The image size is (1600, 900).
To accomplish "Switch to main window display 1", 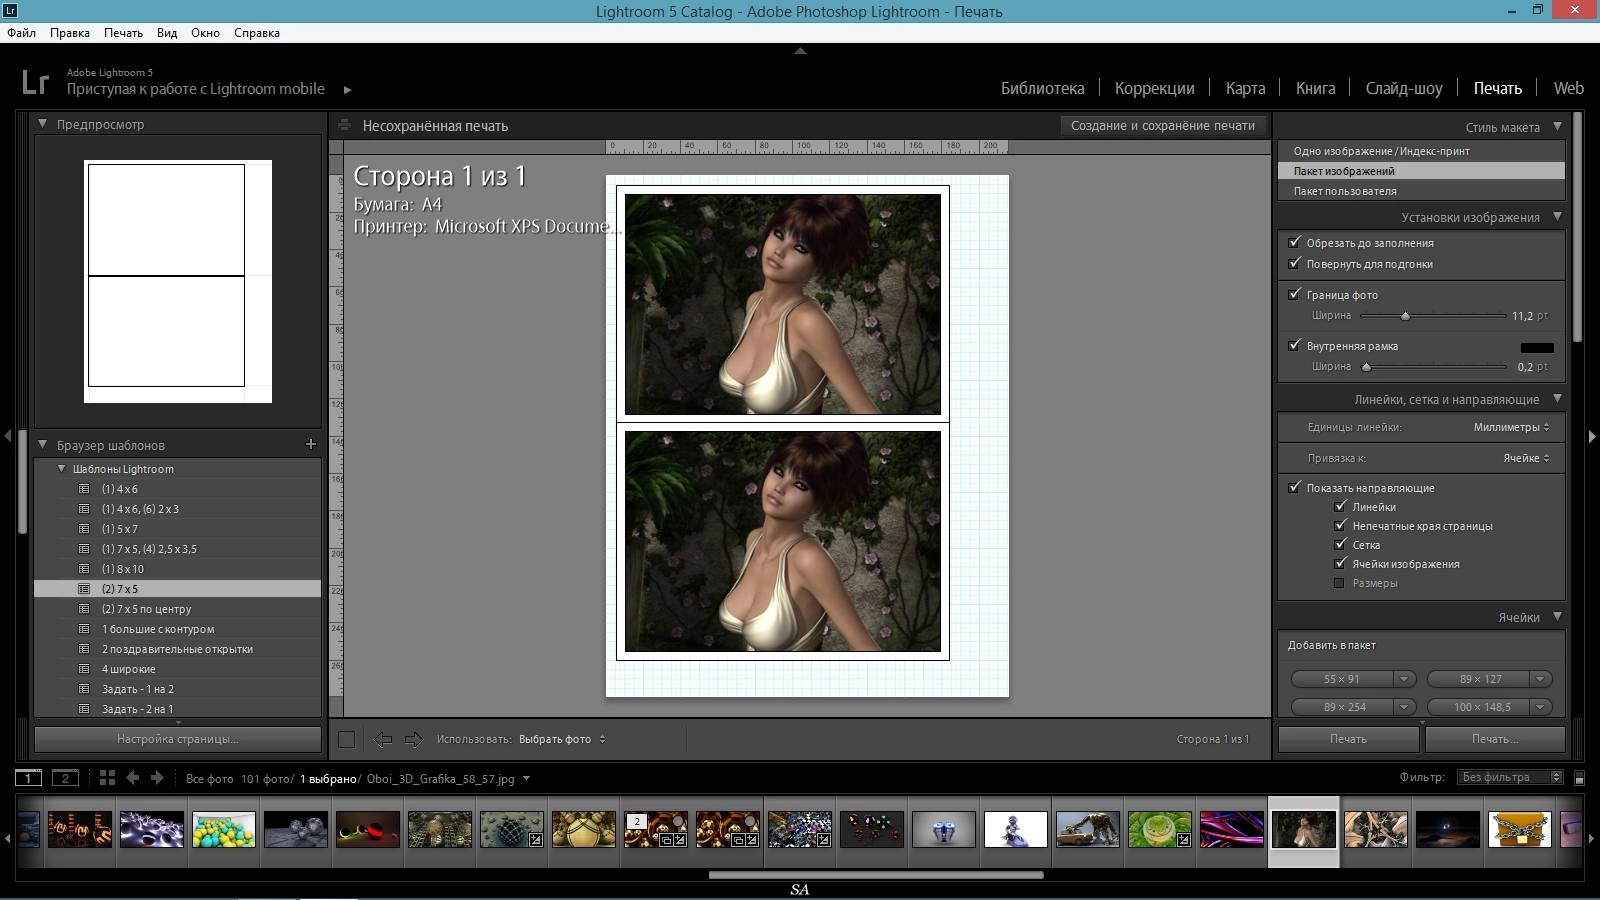I will coord(28,778).
